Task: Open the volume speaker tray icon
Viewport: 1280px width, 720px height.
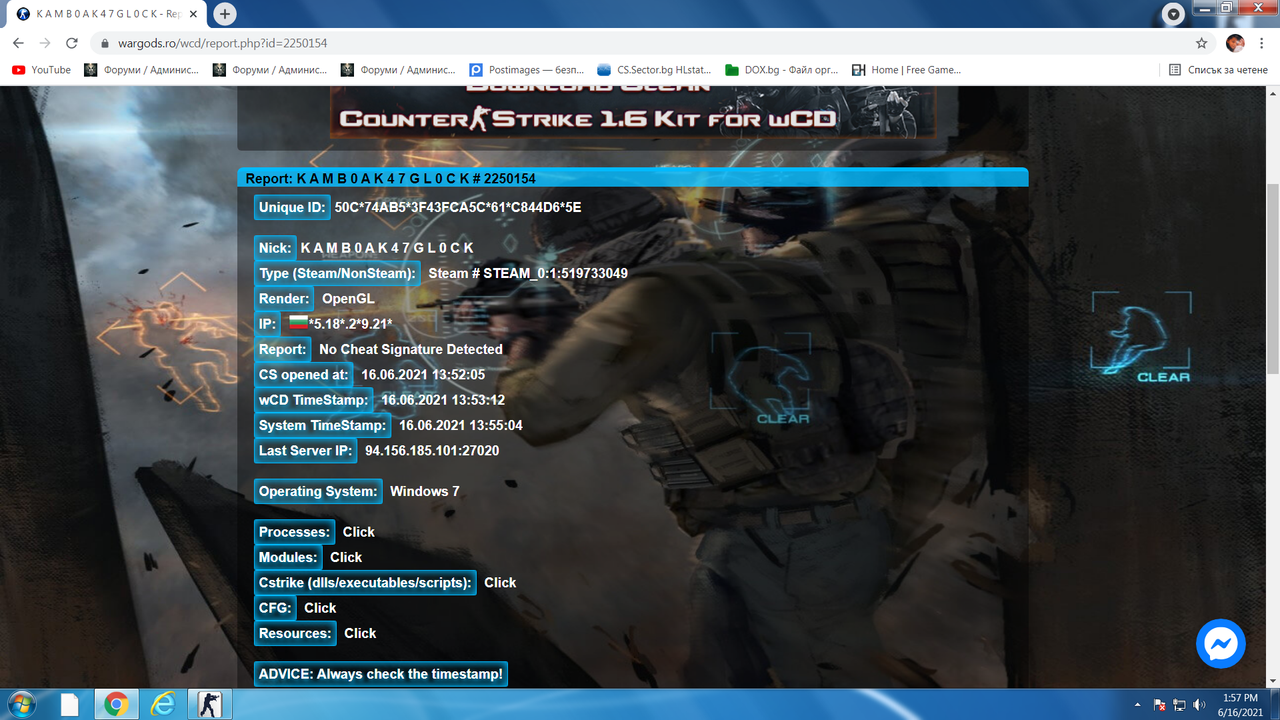Action: [x=1198, y=704]
